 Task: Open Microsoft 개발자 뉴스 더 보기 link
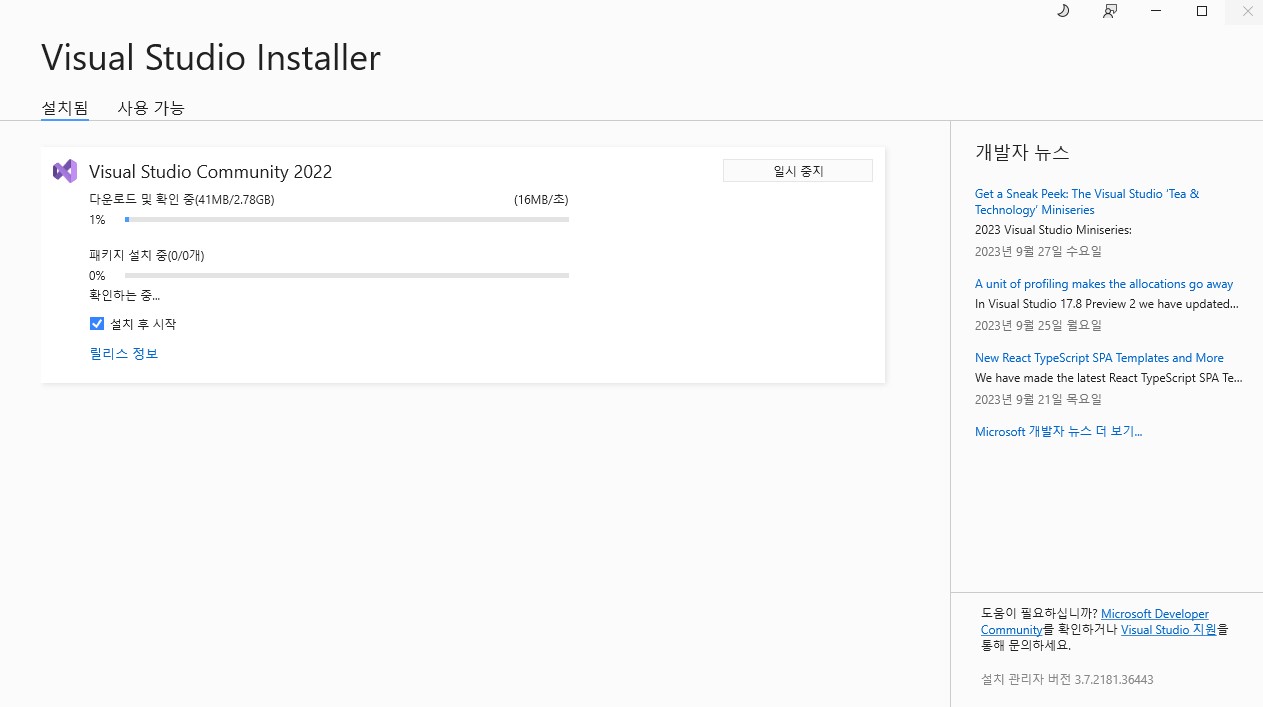(x=1058, y=431)
